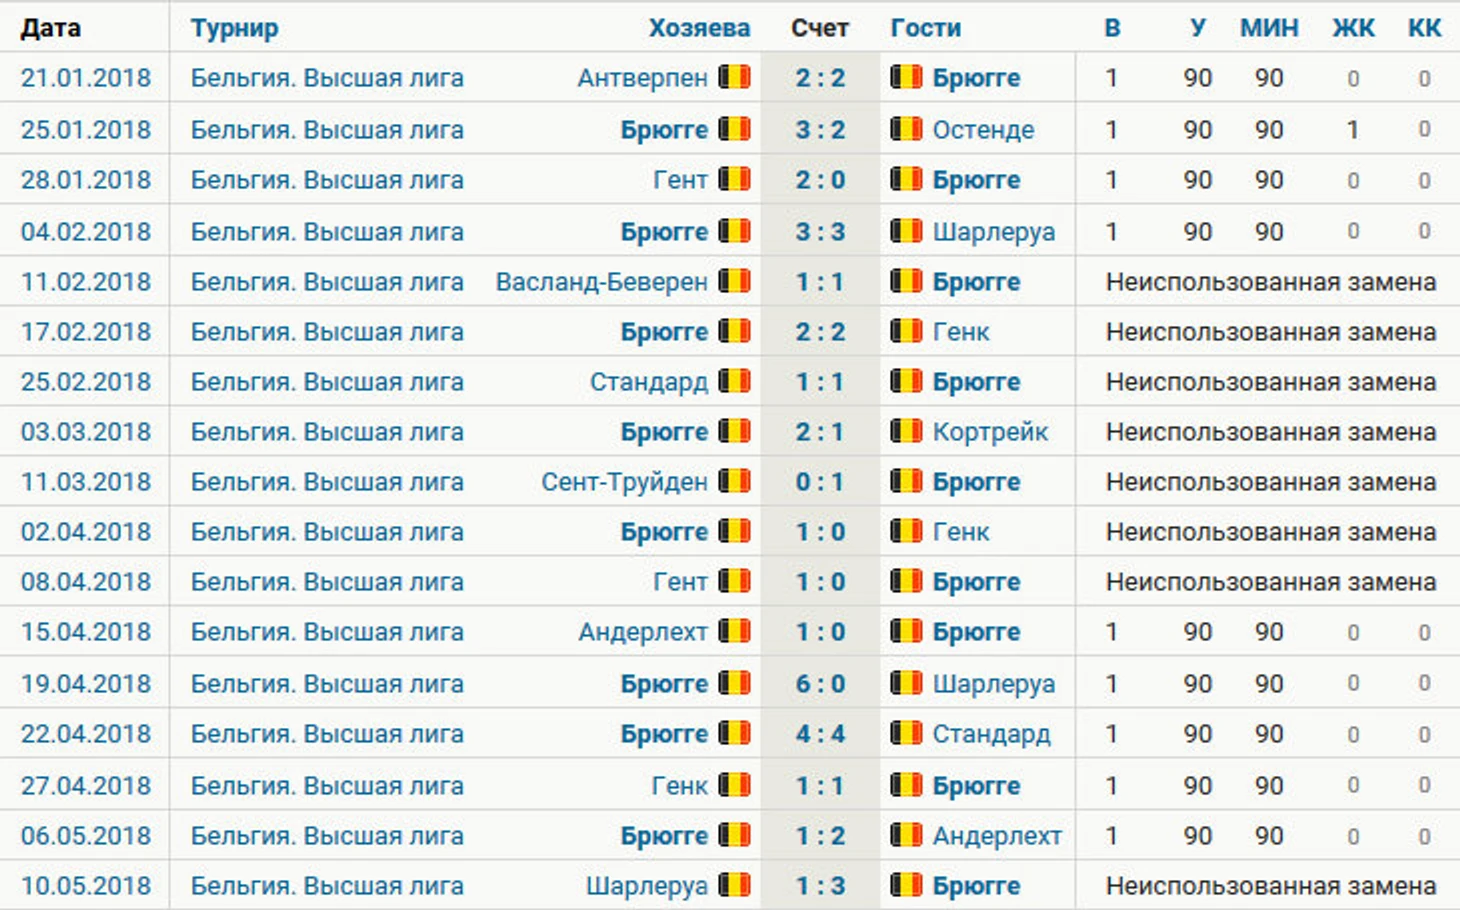
Task: Click the flag icon next to Васланд-Беверен
Action: (735, 281)
